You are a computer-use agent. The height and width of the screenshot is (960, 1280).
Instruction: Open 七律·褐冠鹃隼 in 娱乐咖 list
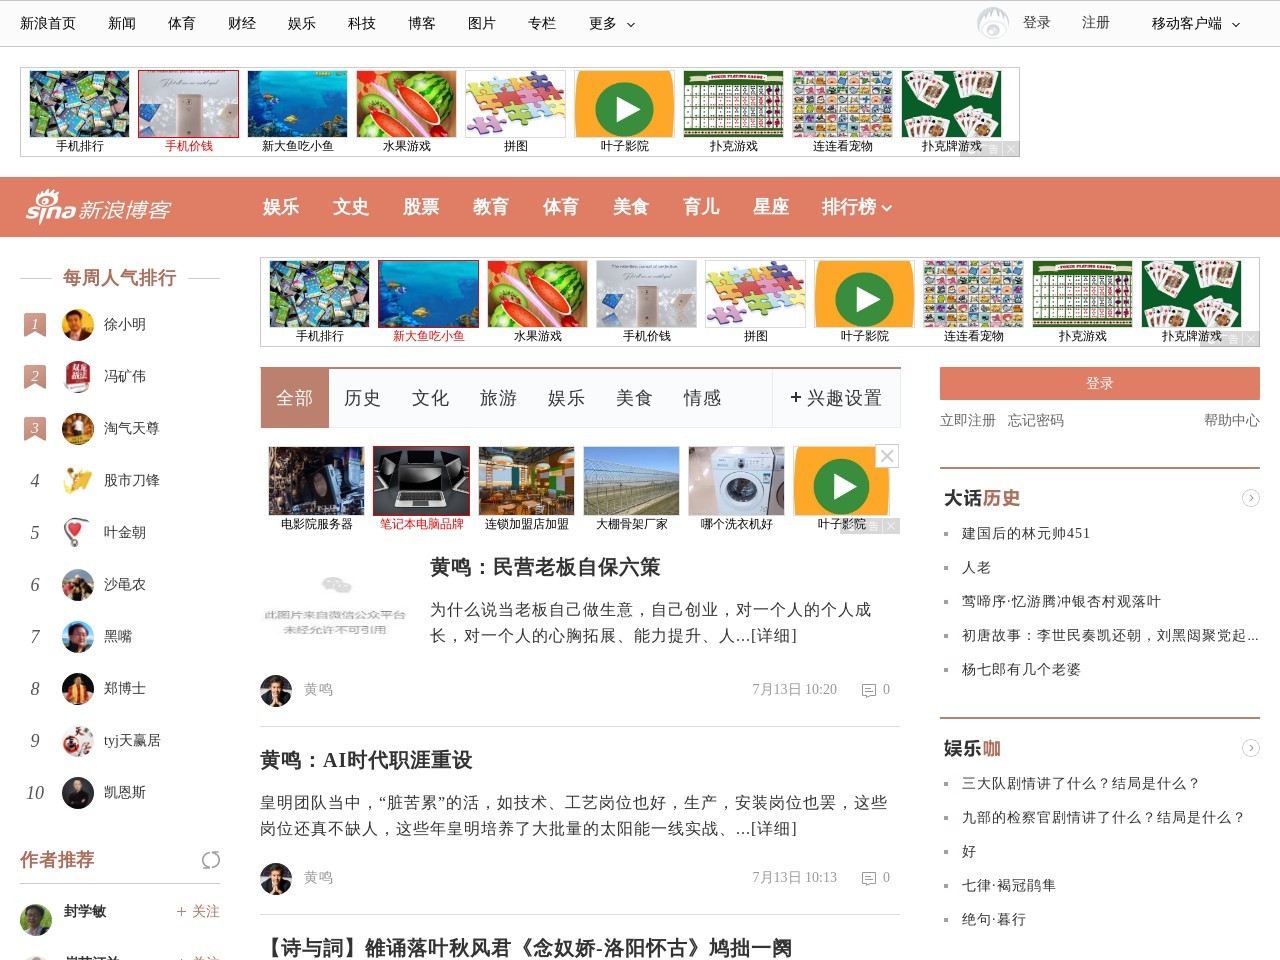tap(1009, 885)
